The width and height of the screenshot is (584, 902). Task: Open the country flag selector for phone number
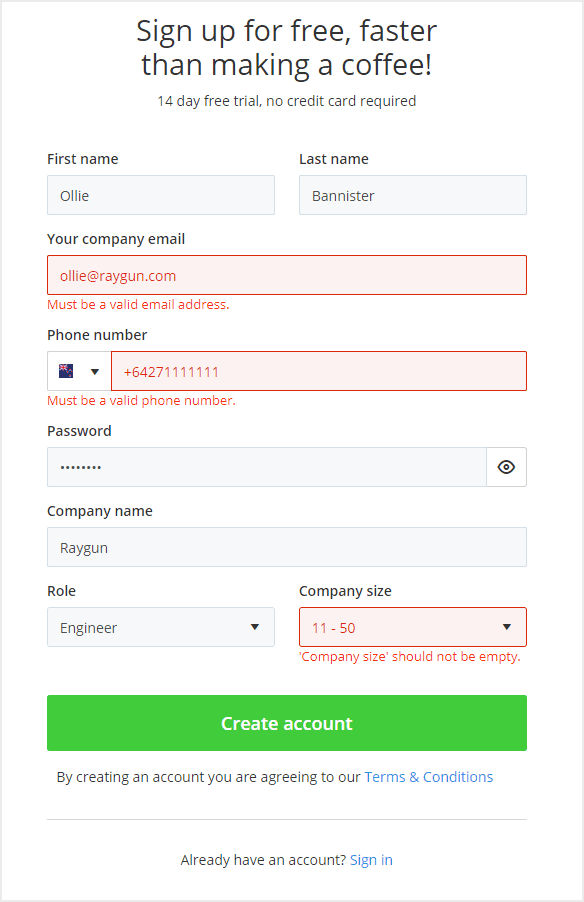(79, 371)
